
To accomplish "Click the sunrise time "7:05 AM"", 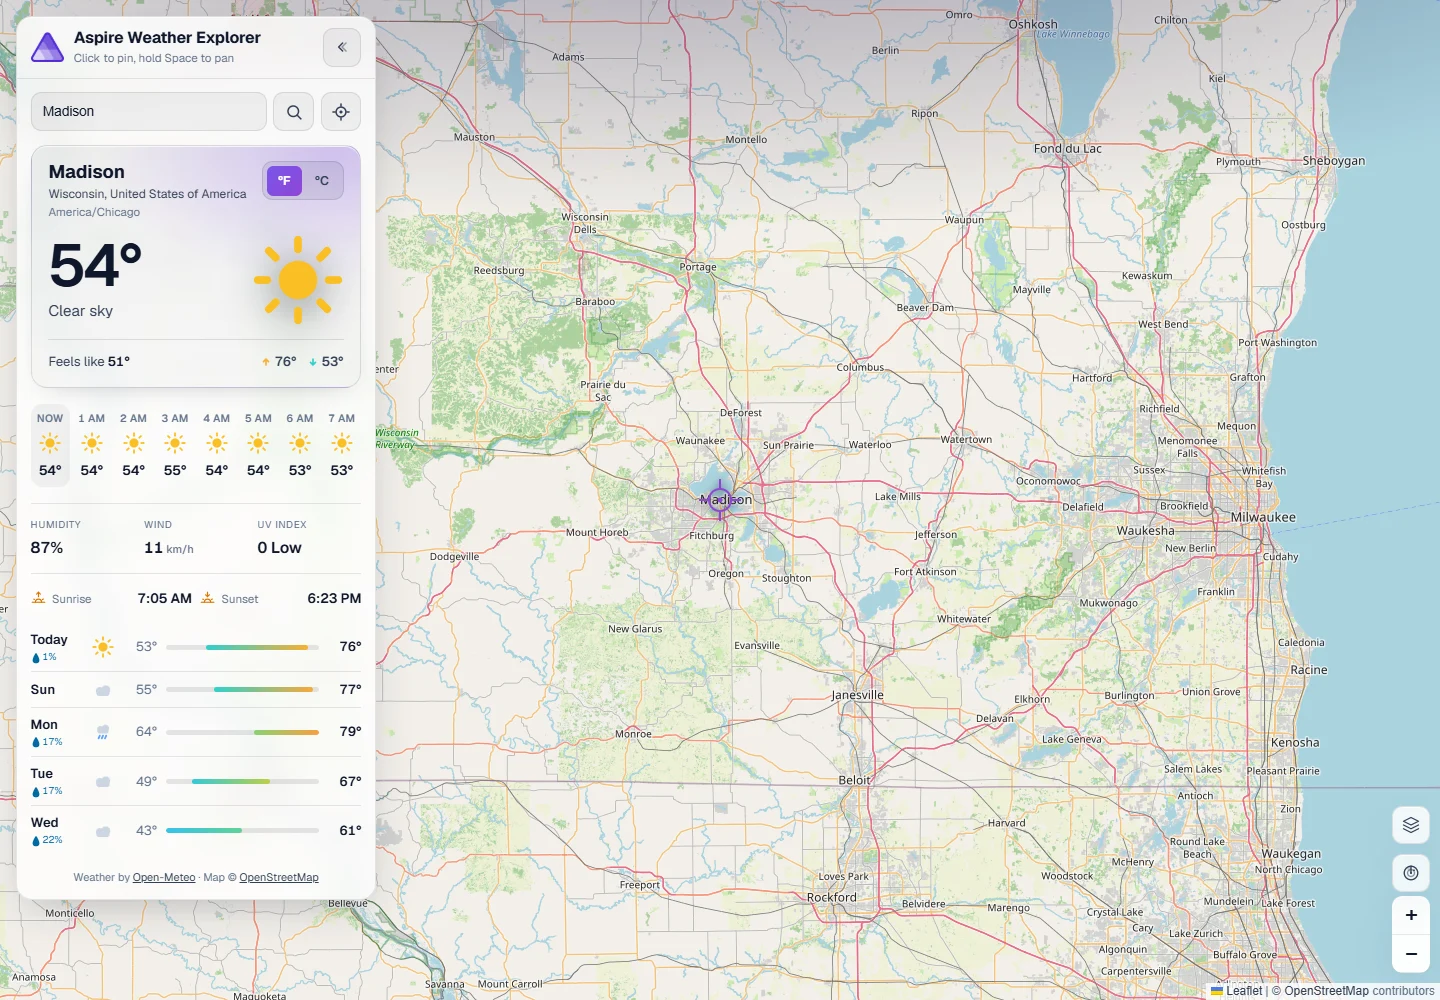I will pos(165,598).
